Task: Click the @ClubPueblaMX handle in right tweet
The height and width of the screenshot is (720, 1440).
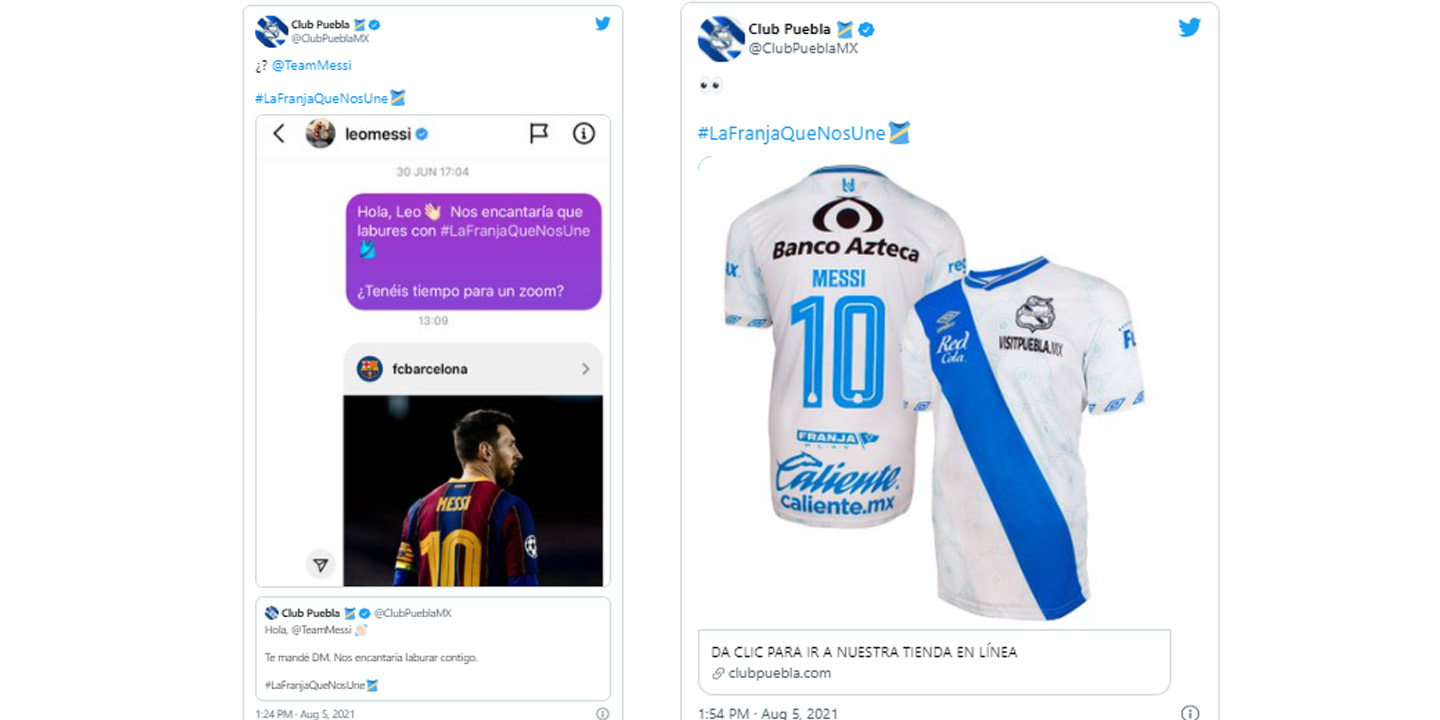Action: (803, 48)
